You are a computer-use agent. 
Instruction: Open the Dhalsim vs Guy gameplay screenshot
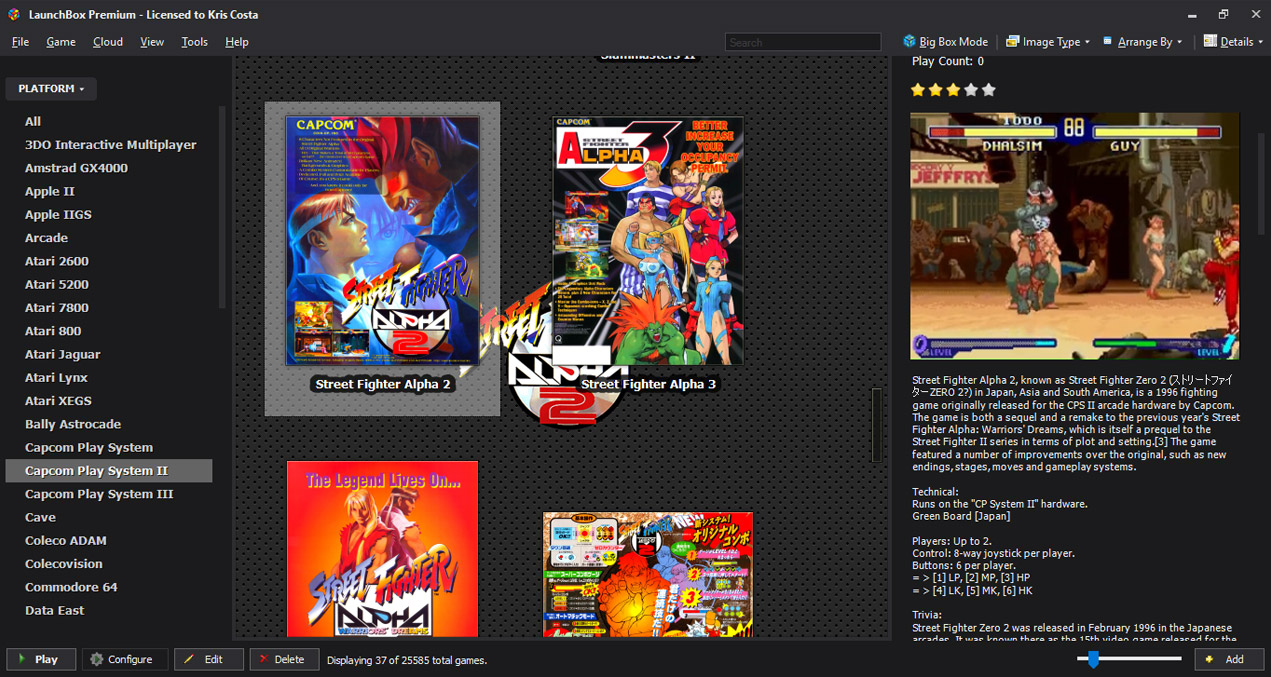[1075, 236]
